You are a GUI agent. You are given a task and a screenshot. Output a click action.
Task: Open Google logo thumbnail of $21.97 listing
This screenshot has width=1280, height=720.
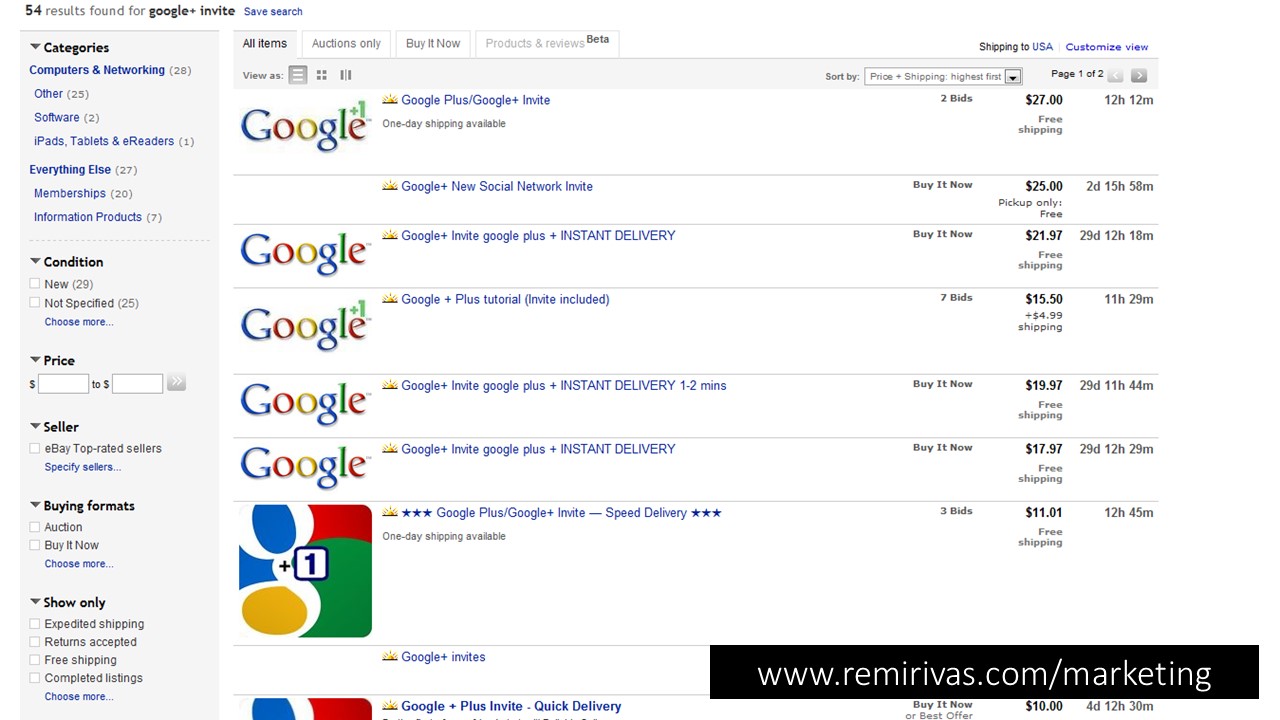(x=305, y=254)
